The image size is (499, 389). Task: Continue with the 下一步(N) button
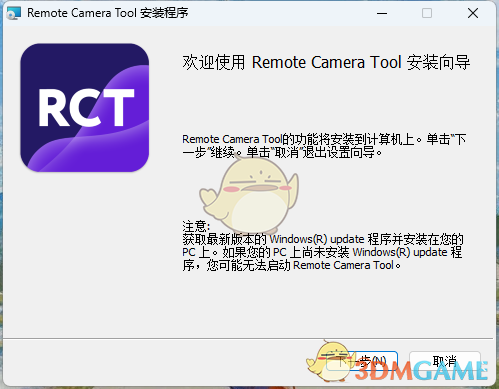362,361
